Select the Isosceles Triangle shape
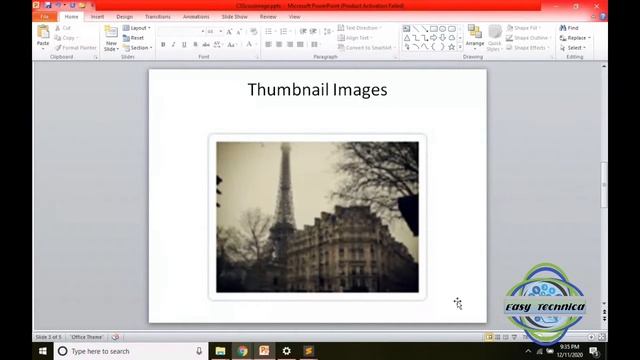 tap(407, 38)
